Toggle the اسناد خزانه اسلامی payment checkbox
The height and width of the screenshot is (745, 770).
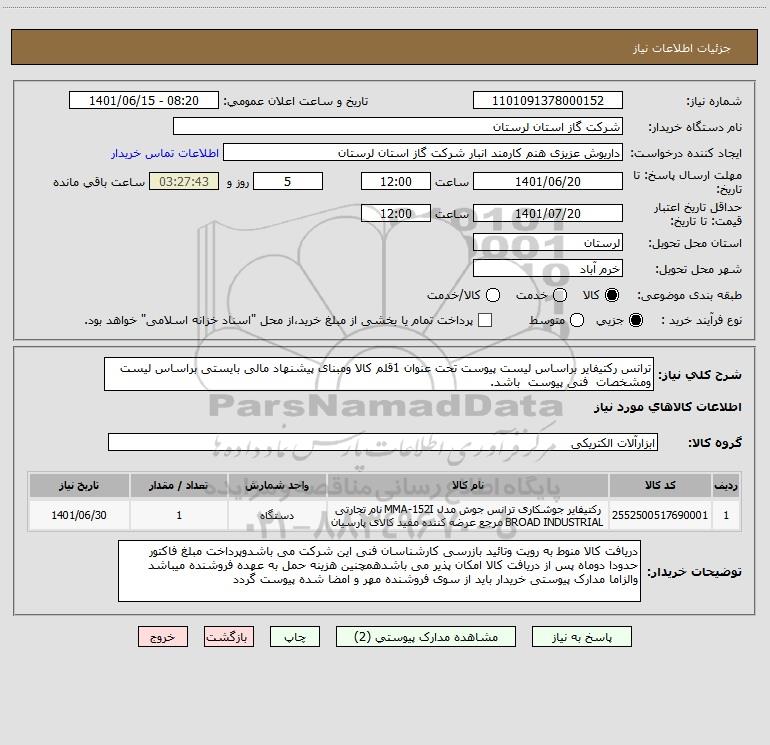[x=485, y=320]
